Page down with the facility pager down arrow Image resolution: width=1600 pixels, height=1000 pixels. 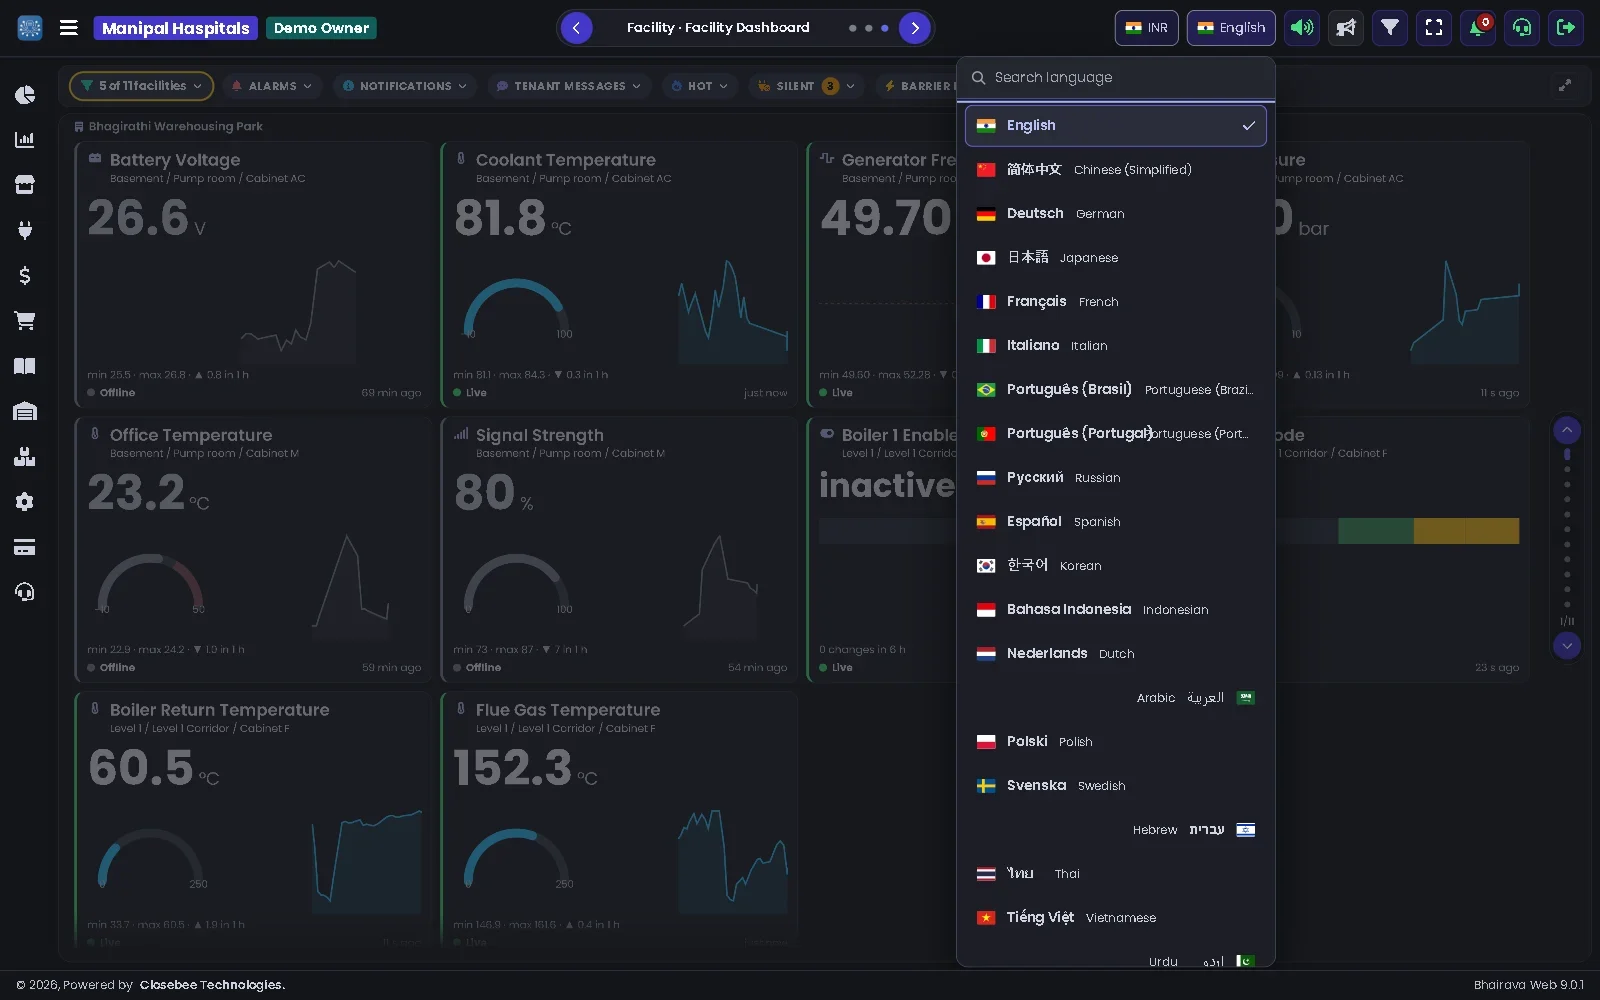click(x=1567, y=646)
